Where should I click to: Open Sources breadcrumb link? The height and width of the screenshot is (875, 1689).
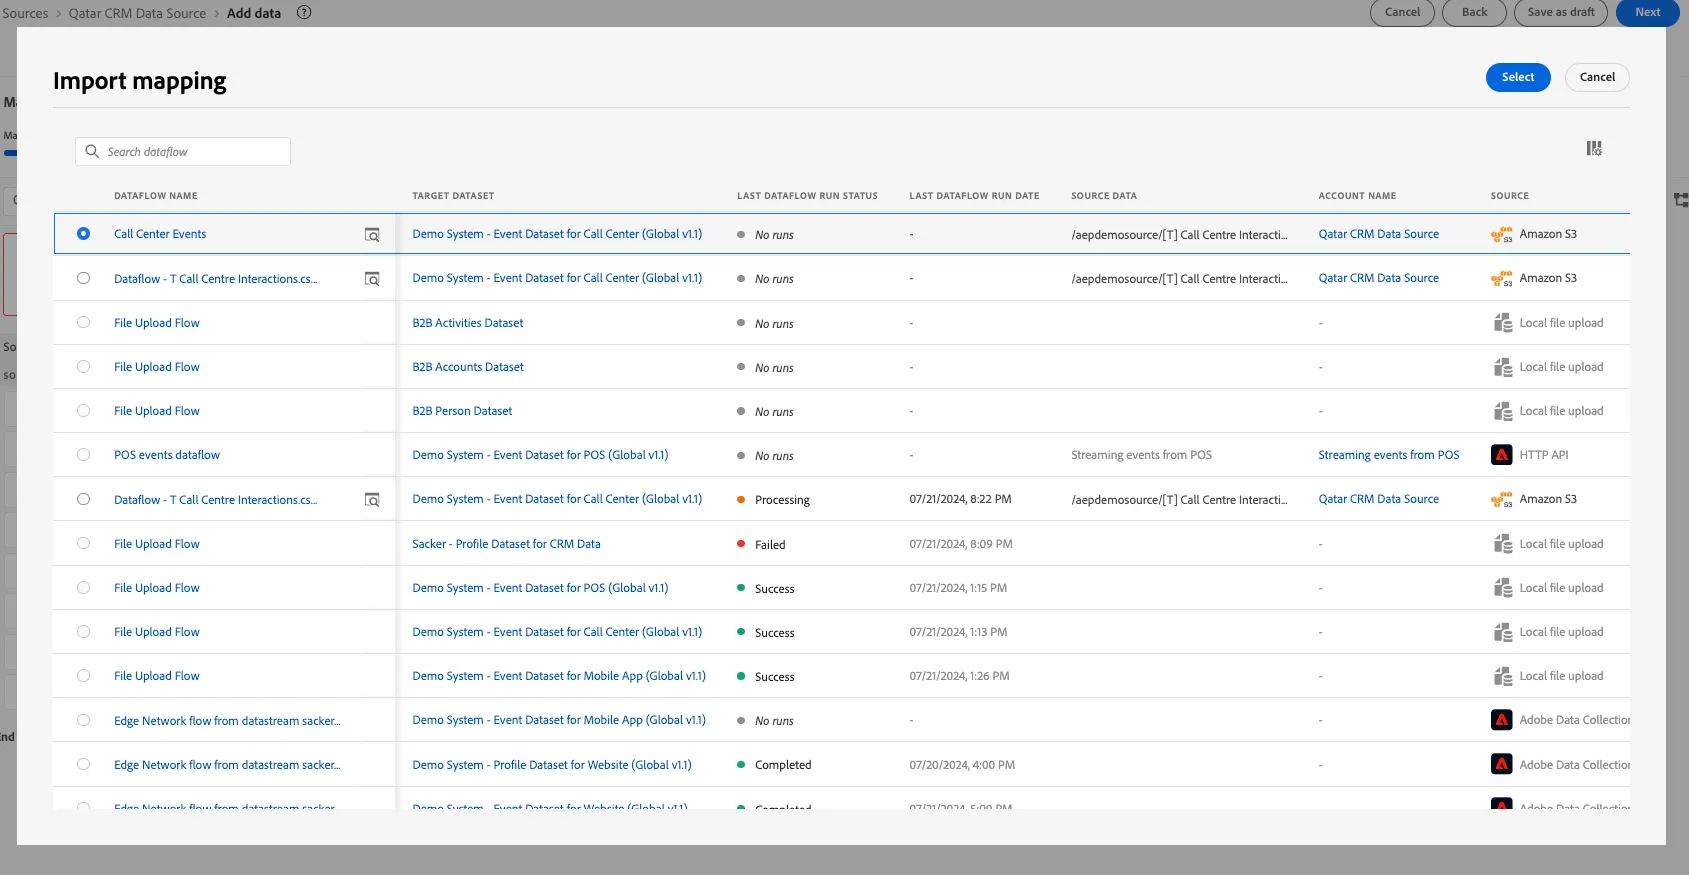(25, 13)
